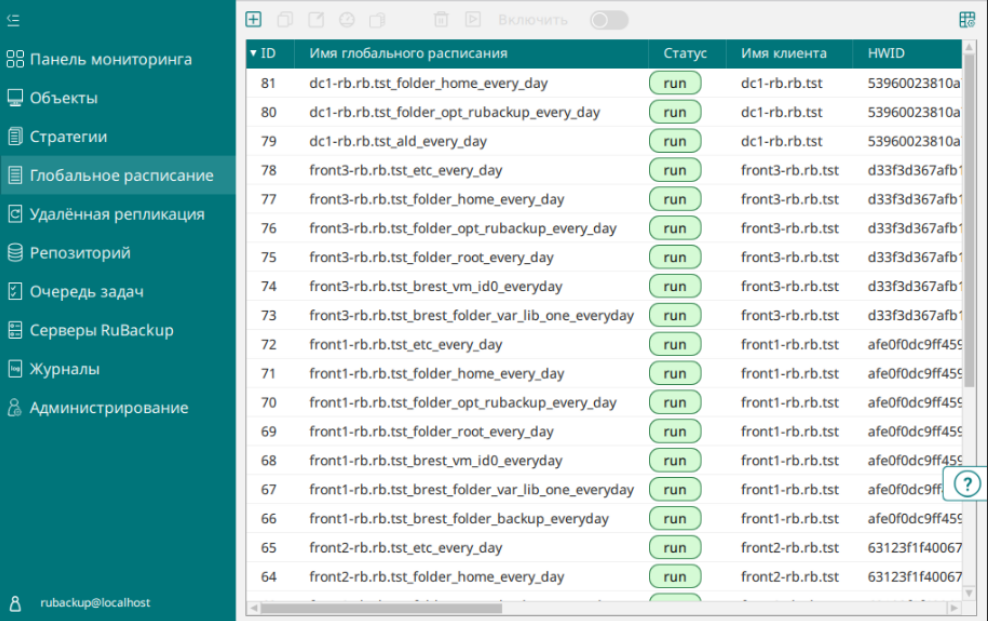Click the toolbar icon right of the clock
988x621 pixels.
tap(377, 20)
